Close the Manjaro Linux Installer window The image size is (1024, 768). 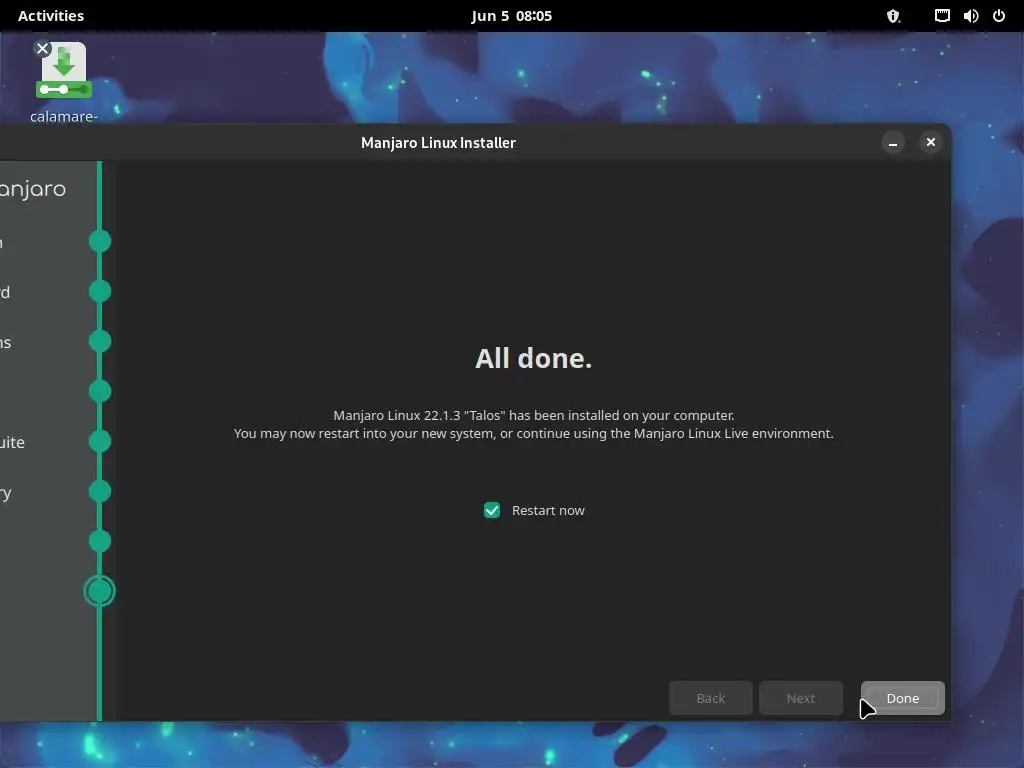click(x=931, y=142)
